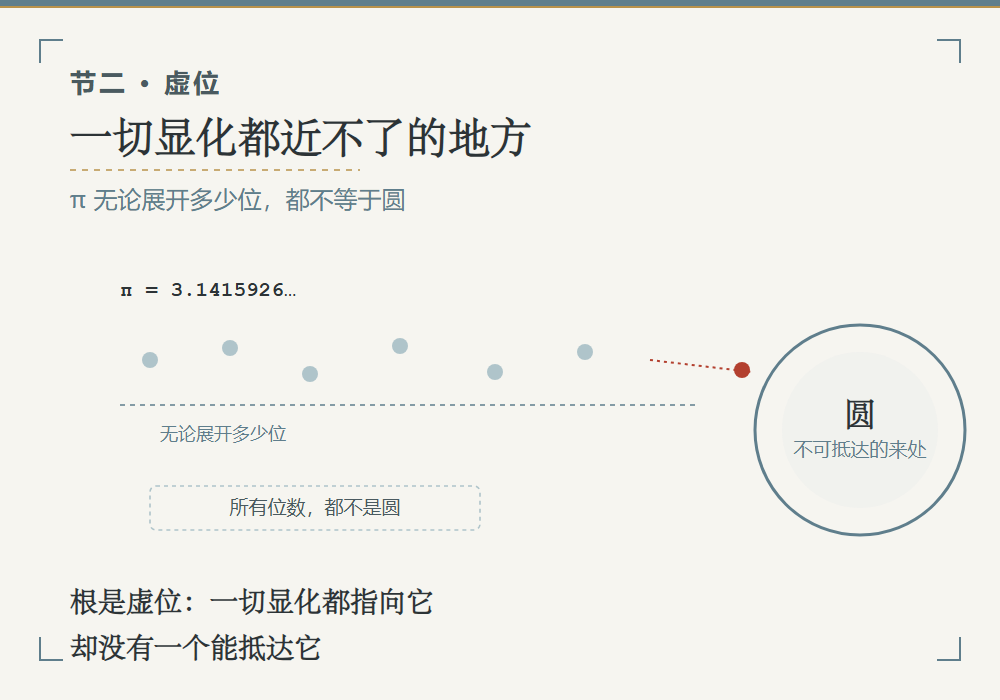Screen dimensions: 1000x700
Task: Click the bottom-left corner bracket decoration
Action: pos(51,649)
